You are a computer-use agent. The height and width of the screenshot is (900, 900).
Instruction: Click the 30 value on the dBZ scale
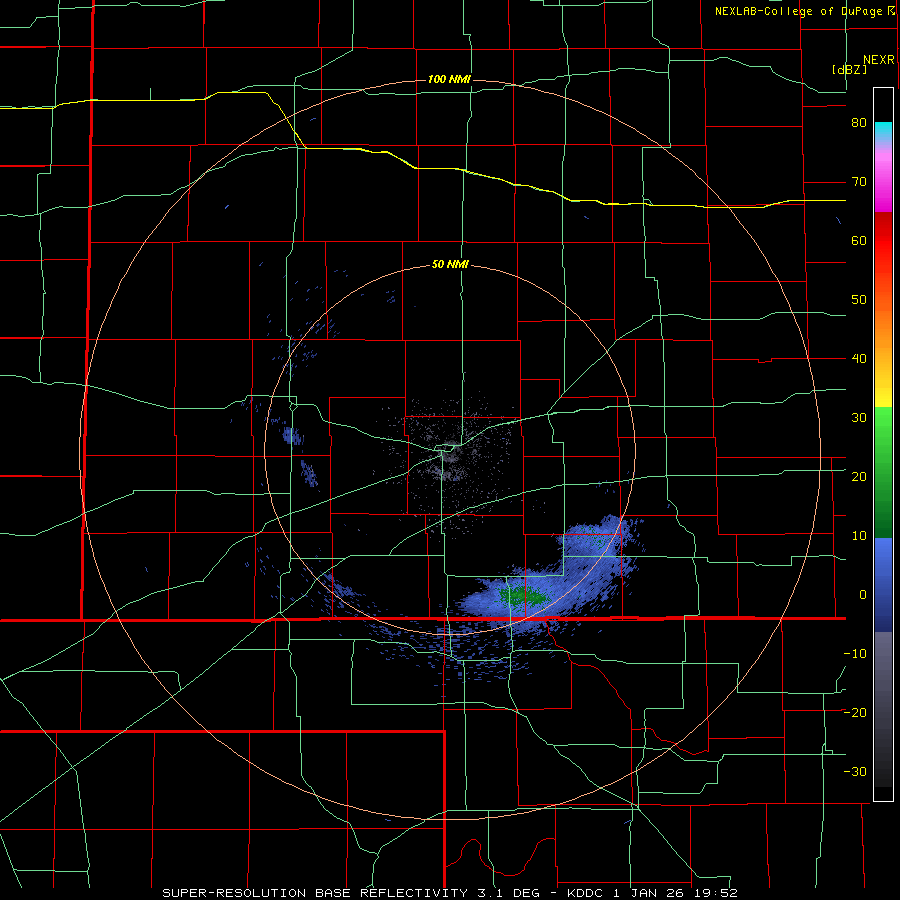coord(859,417)
